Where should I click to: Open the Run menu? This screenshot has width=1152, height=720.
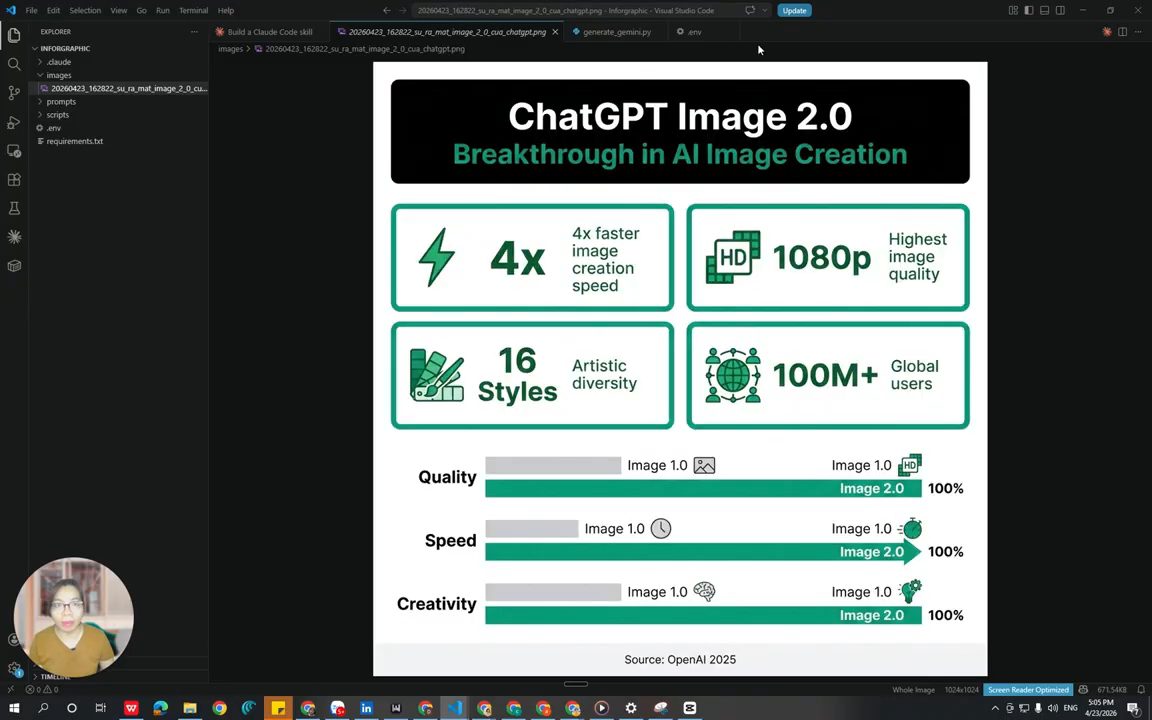[x=163, y=10]
